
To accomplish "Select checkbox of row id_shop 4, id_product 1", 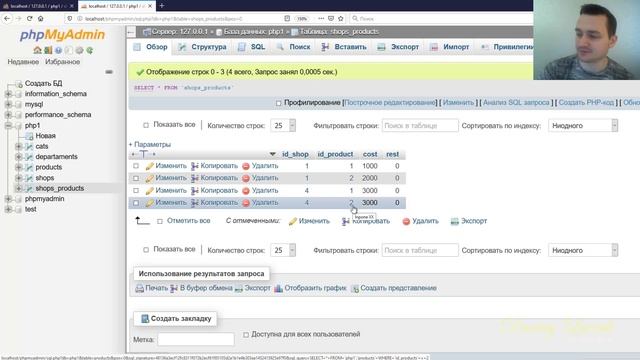I will 136,191.
